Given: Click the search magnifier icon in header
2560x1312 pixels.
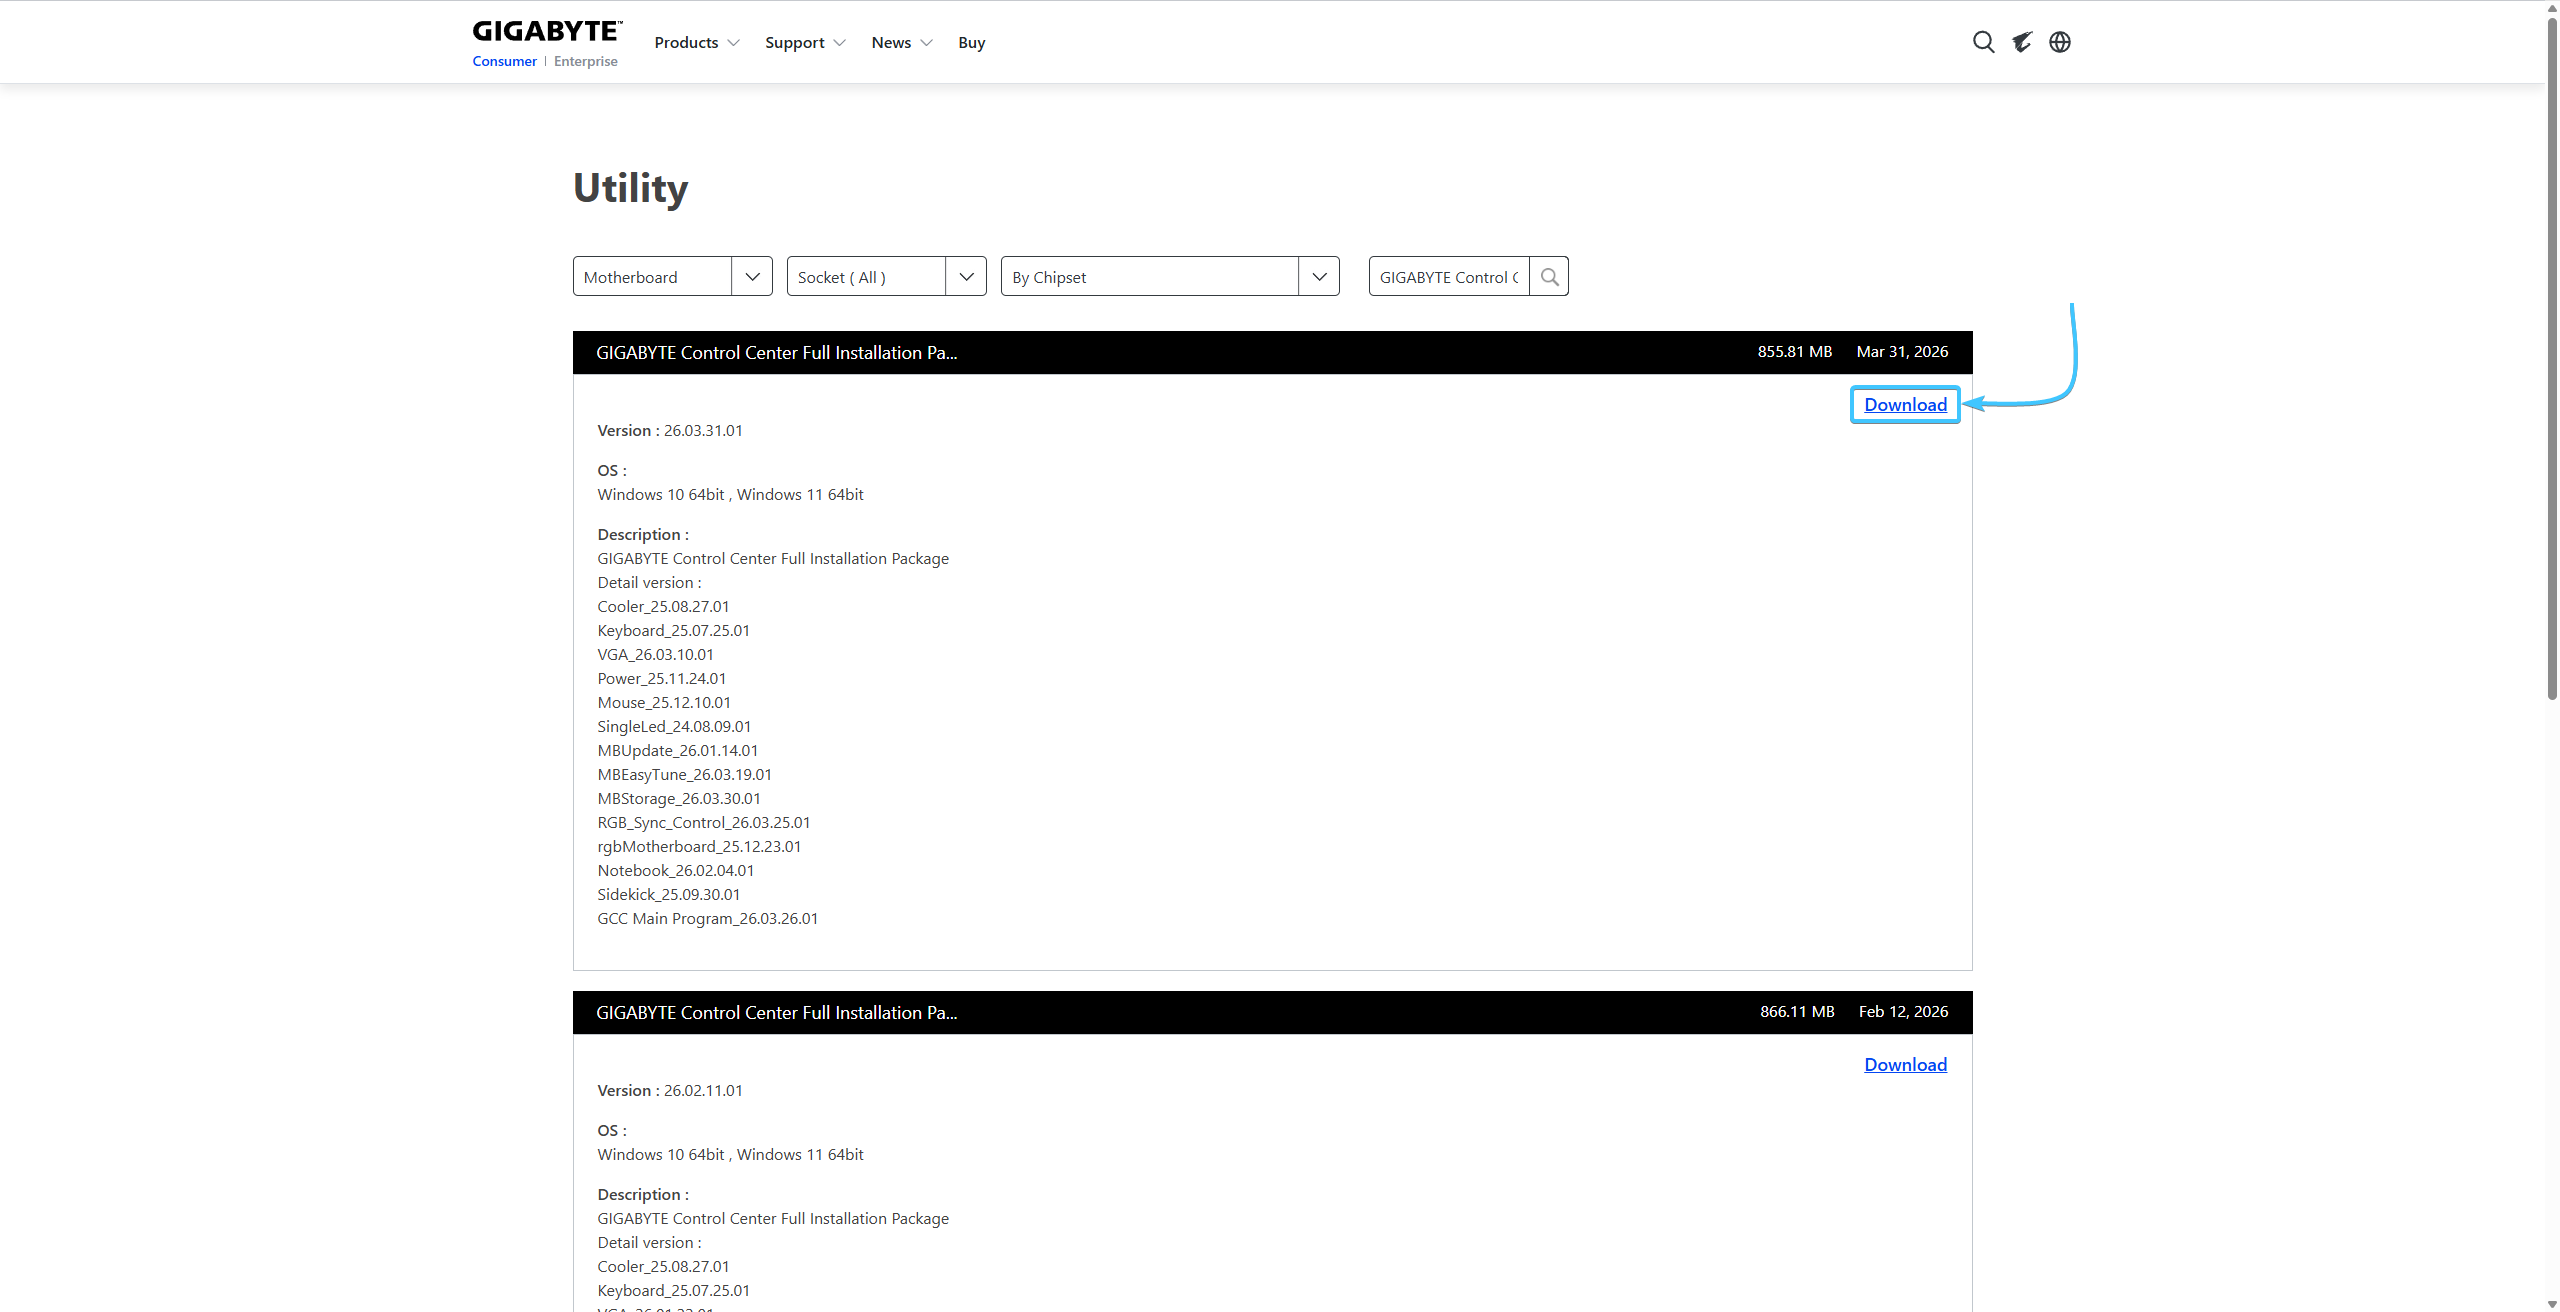Looking at the screenshot, I should (x=1983, y=42).
